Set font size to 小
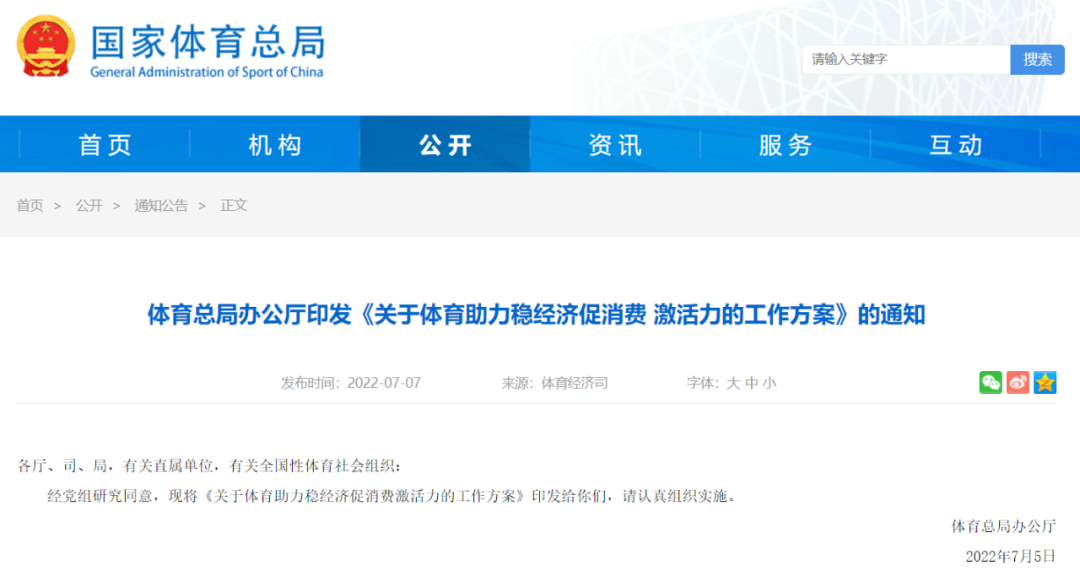This screenshot has width=1080, height=576. [x=769, y=383]
